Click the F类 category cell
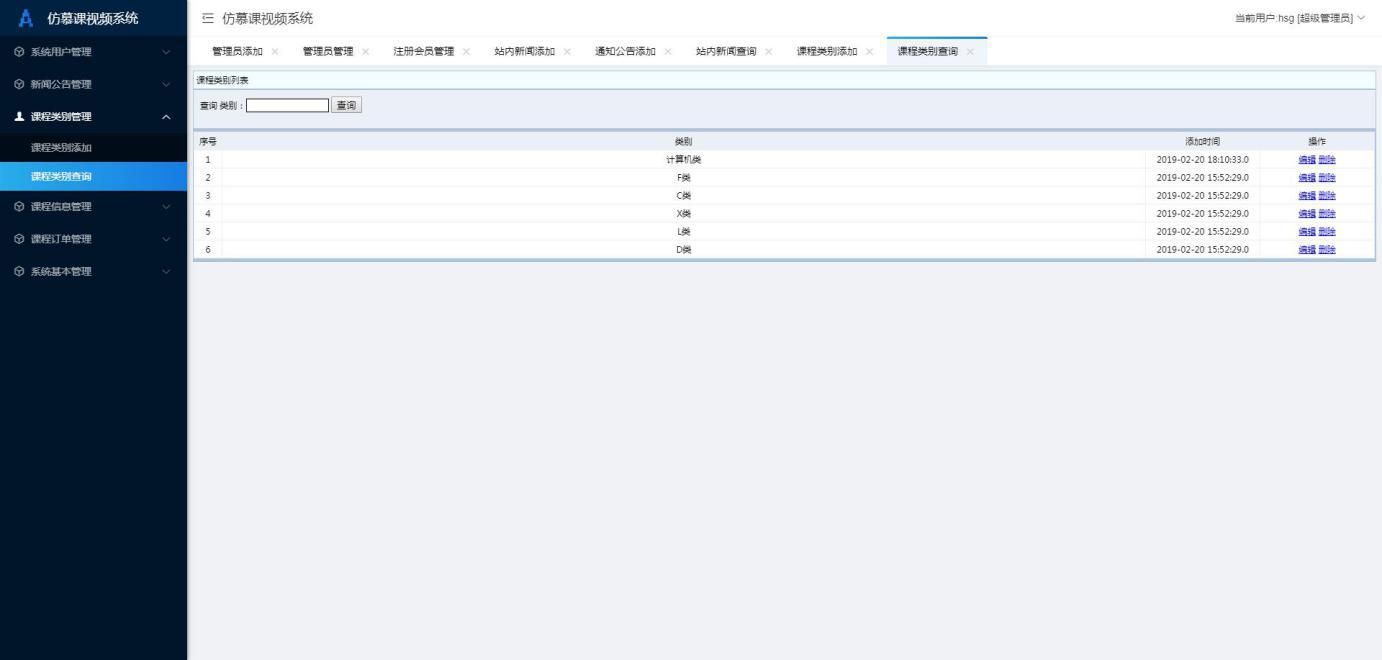Viewport: 1382px width, 660px height. pos(684,178)
